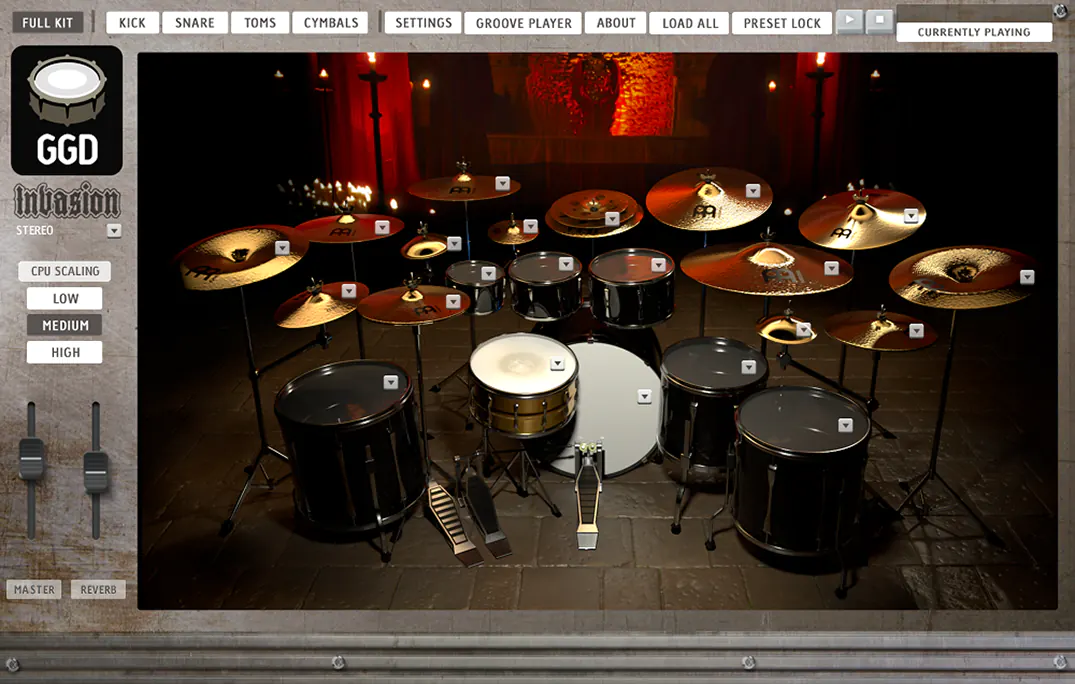Open the GROOVE PLAYER tab
The width and height of the screenshot is (1075, 684).
pos(523,22)
